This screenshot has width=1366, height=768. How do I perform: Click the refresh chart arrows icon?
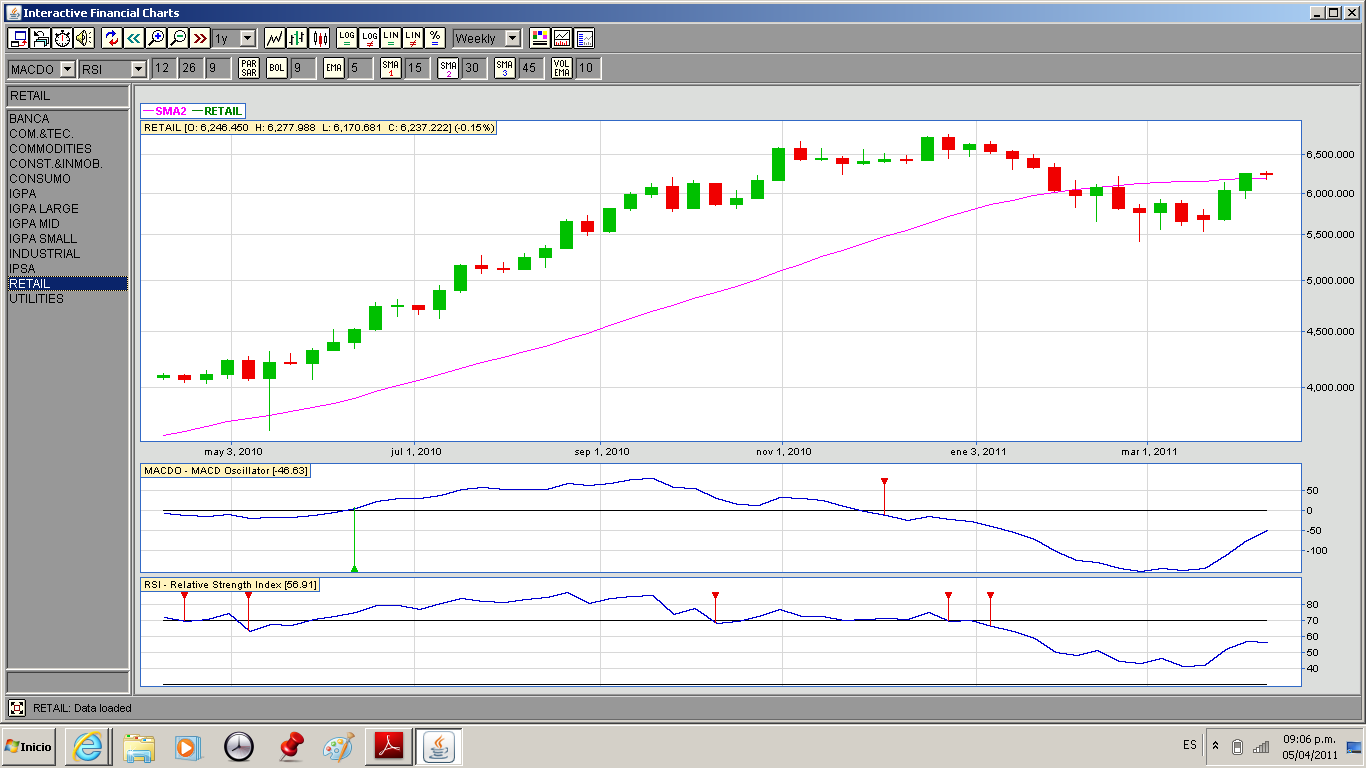[x=112, y=38]
